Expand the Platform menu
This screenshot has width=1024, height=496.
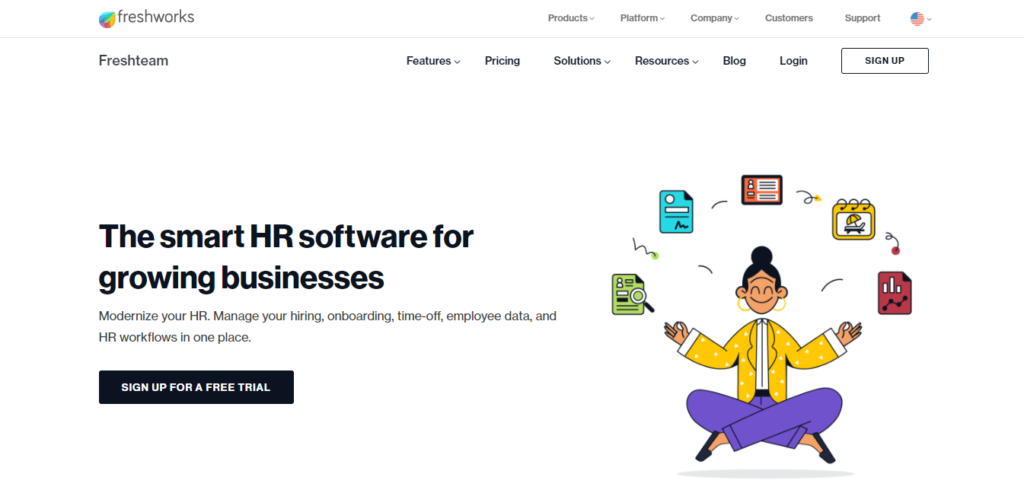pos(642,18)
